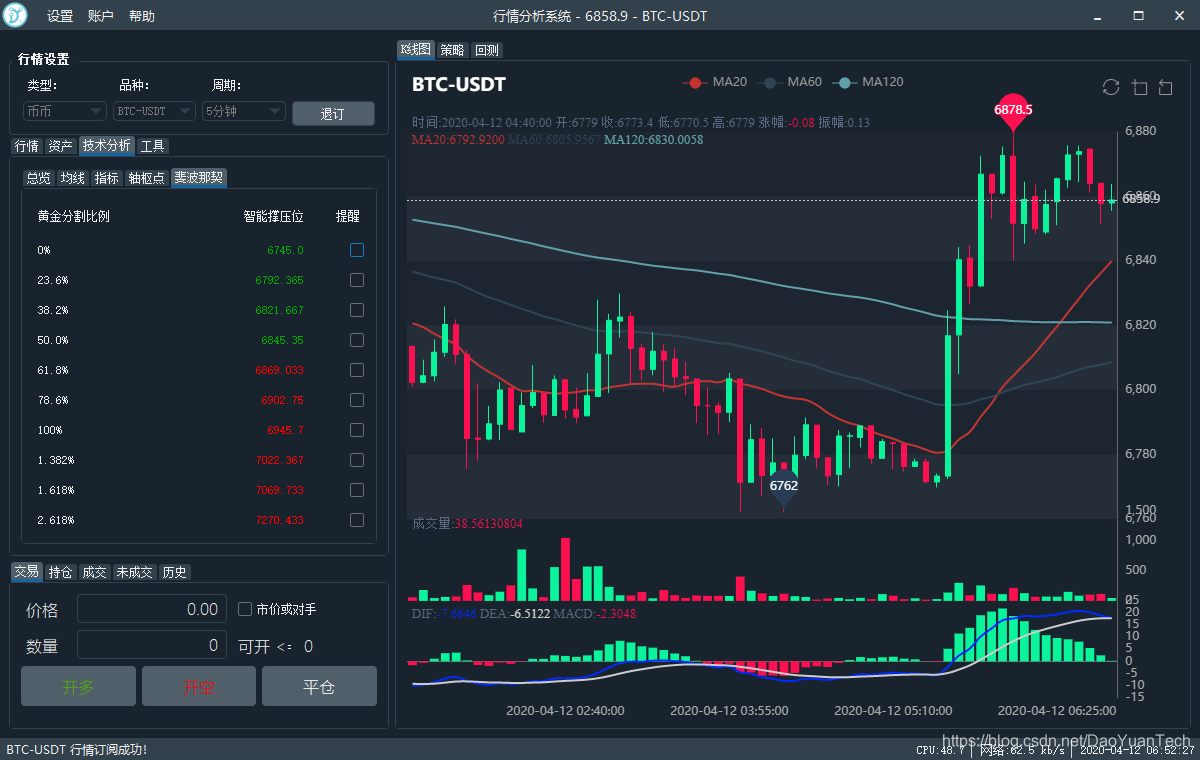Click the 行情订阅成功 status bar message
The image size is (1200, 760).
point(77,750)
